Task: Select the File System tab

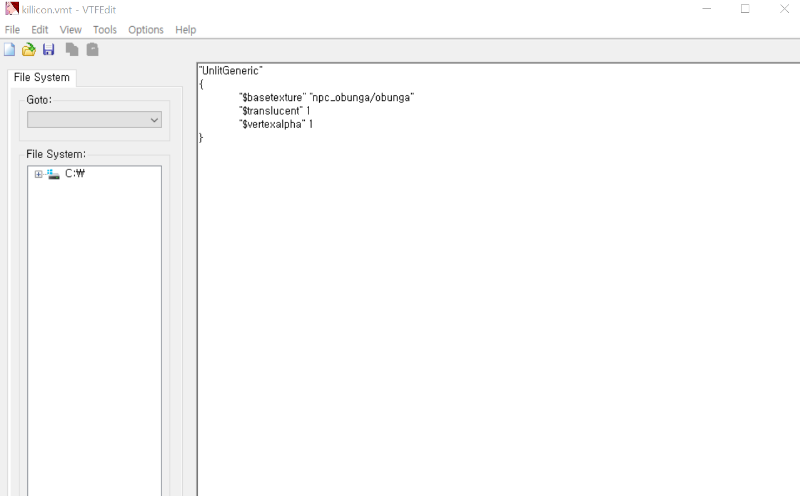Action: 42,78
